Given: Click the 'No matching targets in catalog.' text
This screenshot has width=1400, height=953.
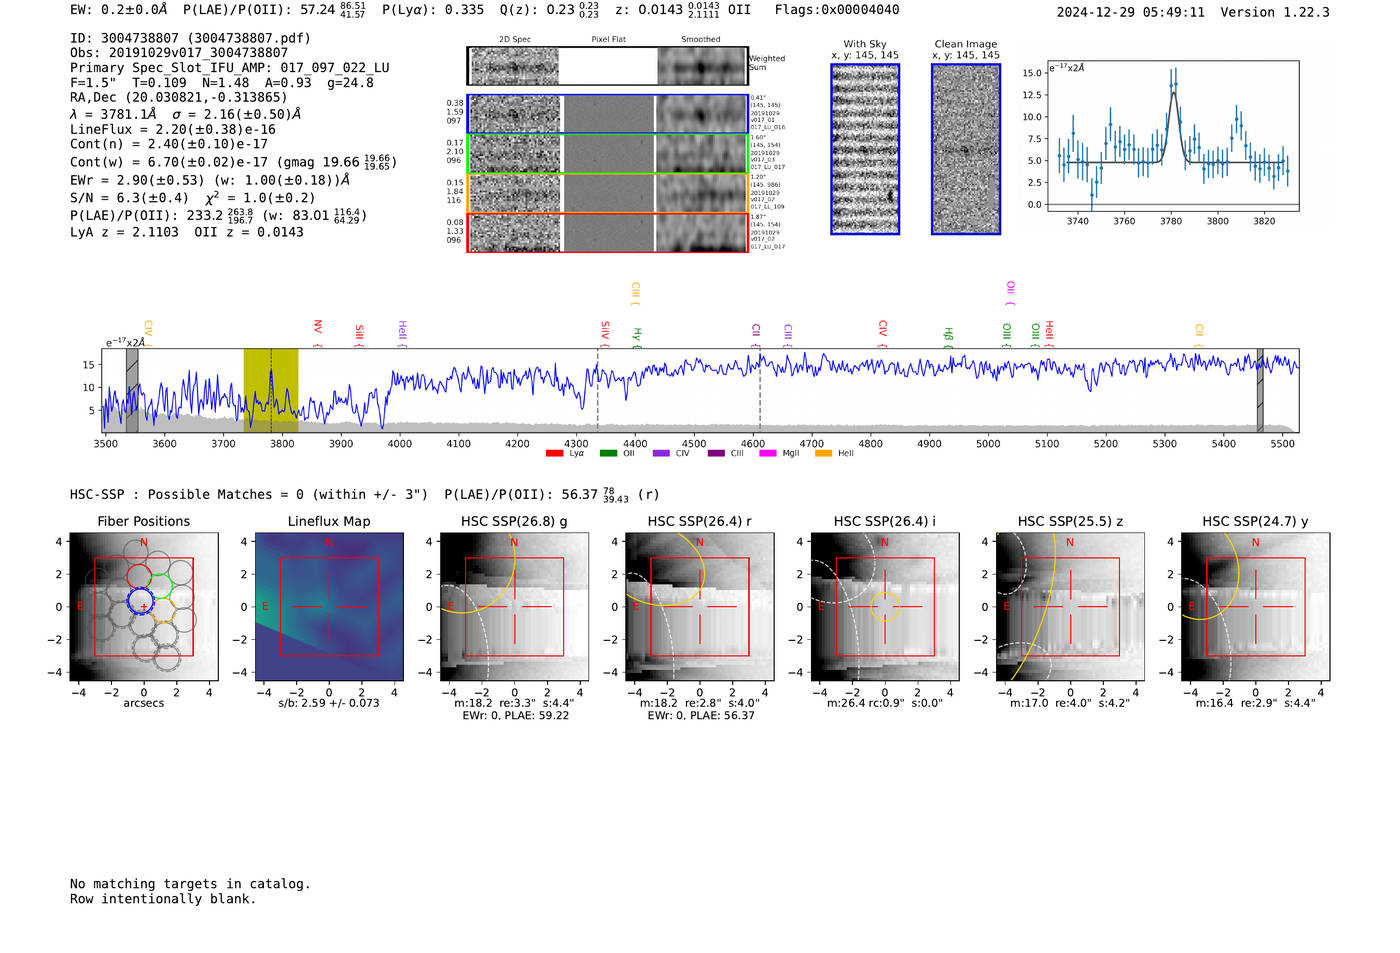Looking at the screenshot, I should click(x=190, y=884).
